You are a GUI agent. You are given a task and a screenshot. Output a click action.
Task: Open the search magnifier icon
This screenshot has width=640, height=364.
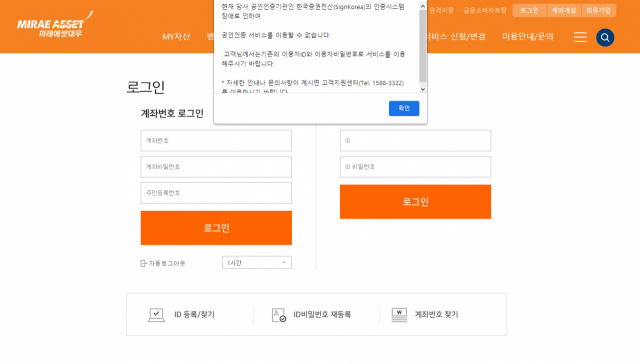point(605,38)
